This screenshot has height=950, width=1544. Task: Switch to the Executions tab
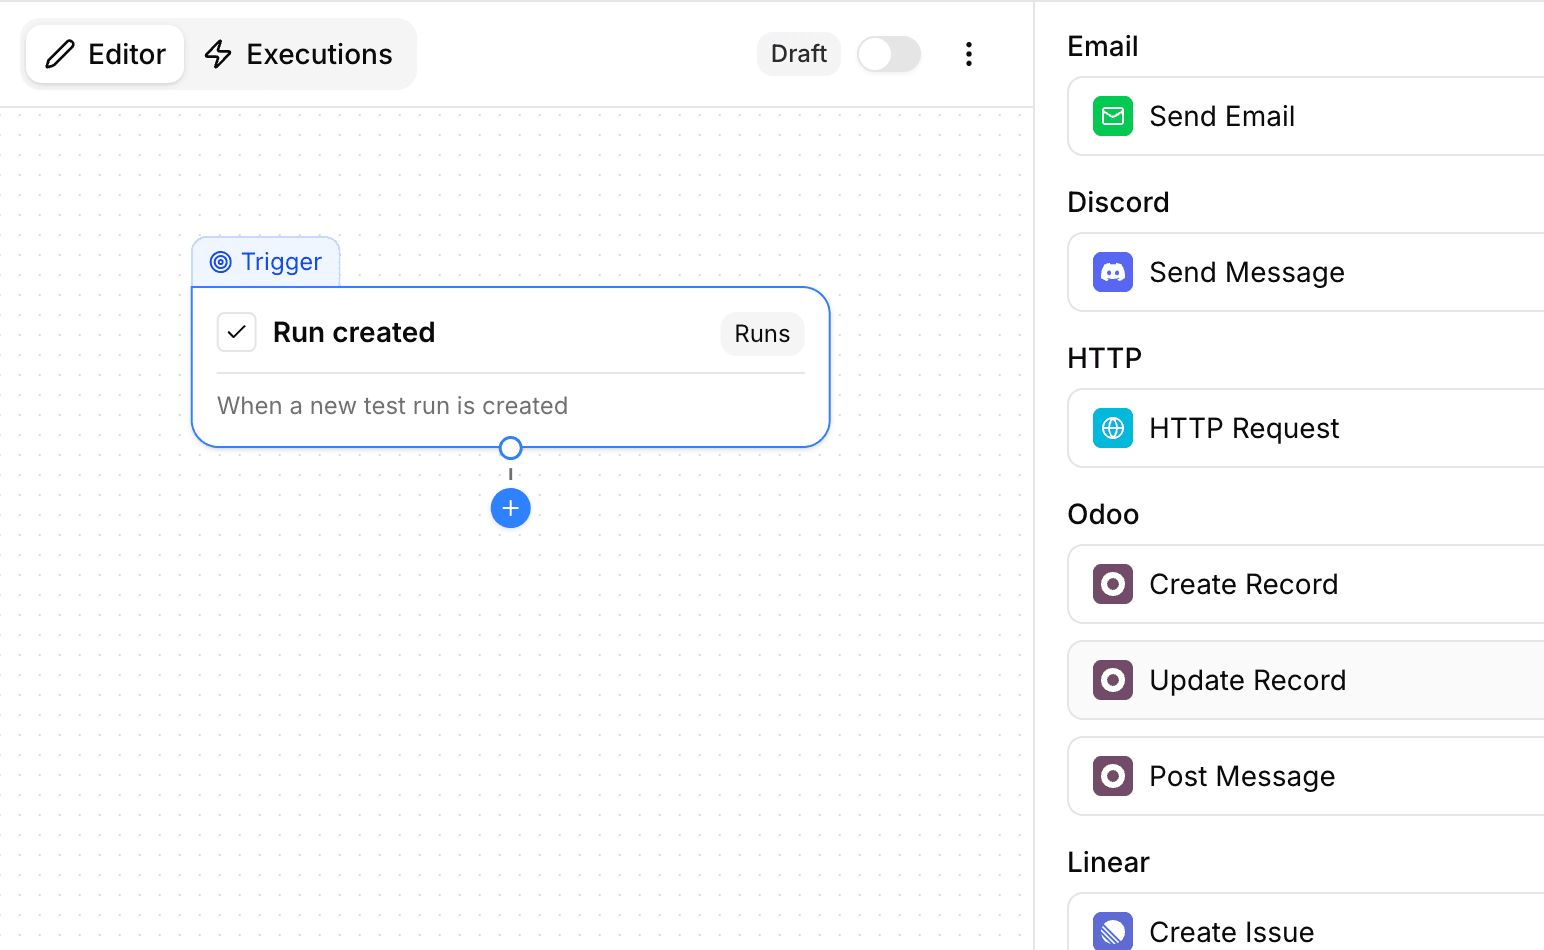coord(299,54)
